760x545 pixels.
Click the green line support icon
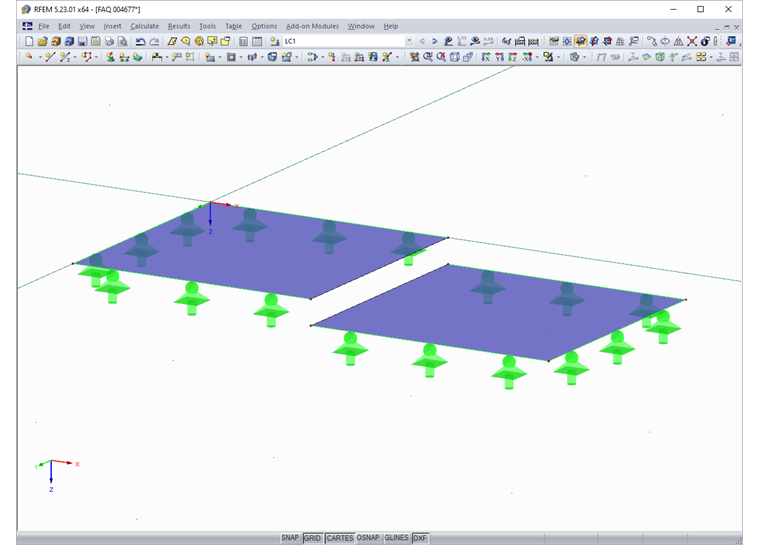point(124,57)
